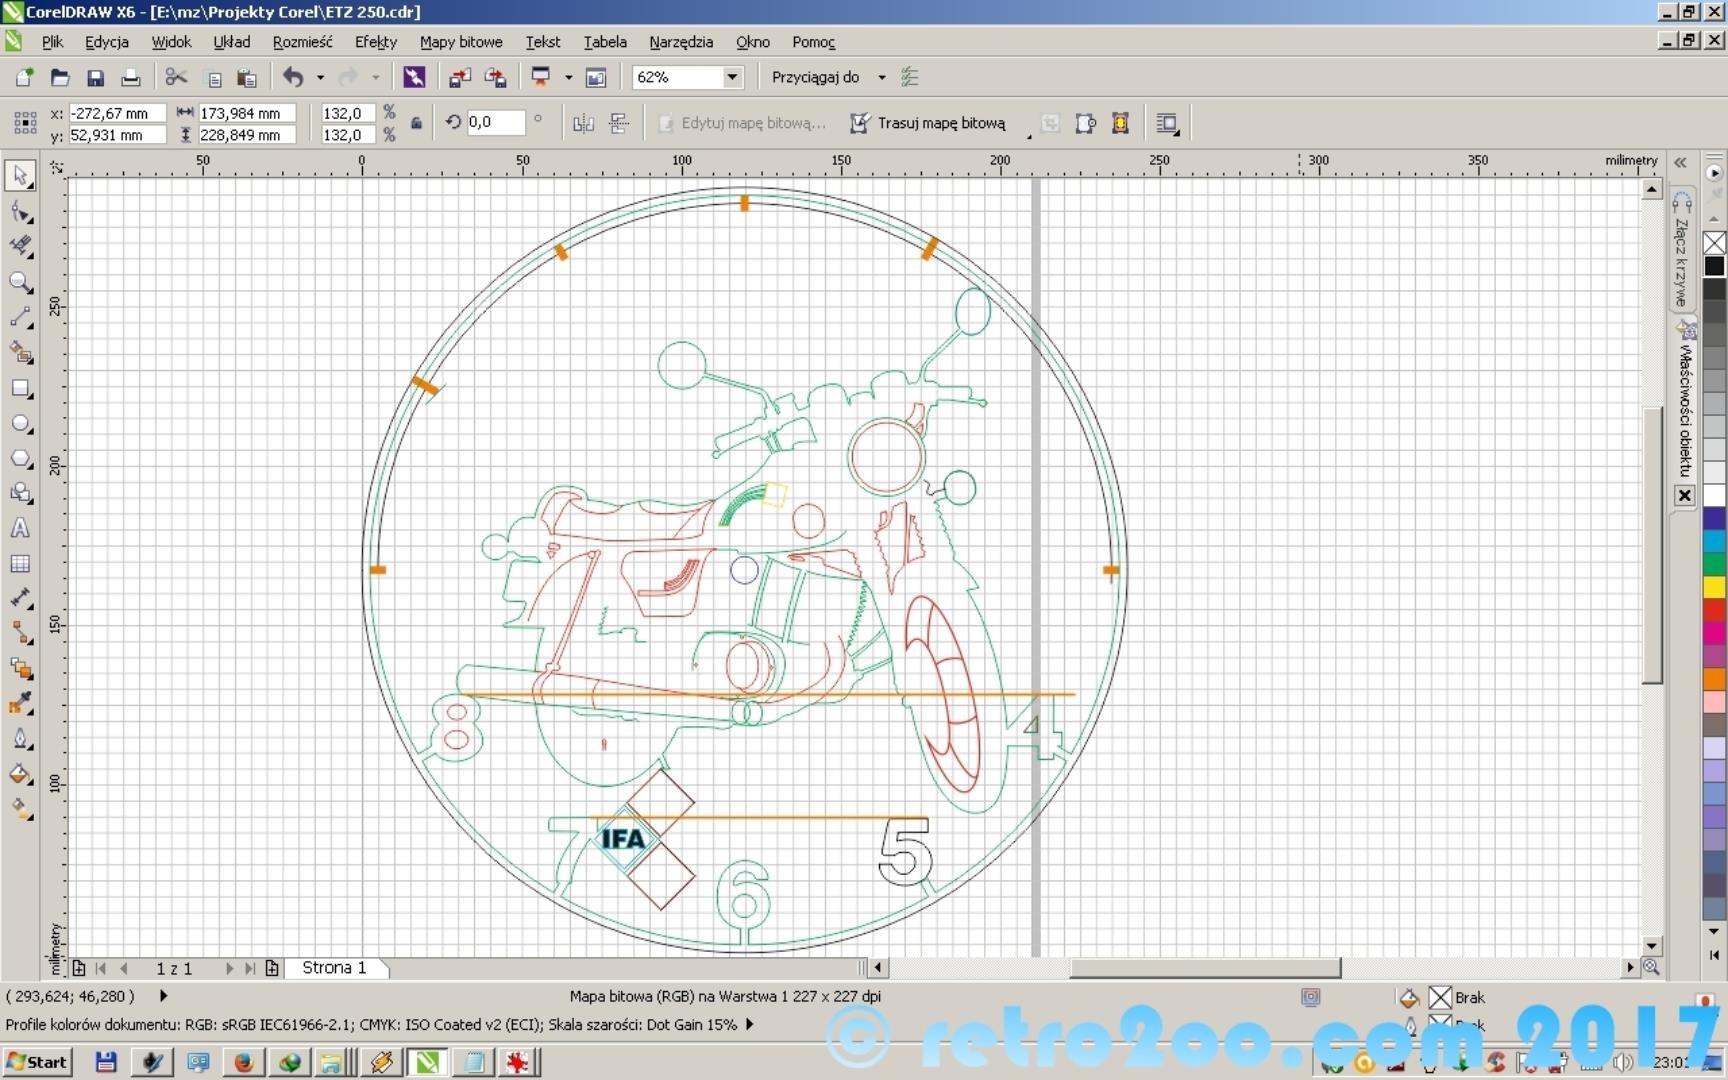Expand the Przyciągaj do dropdown

(x=881, y=77)
